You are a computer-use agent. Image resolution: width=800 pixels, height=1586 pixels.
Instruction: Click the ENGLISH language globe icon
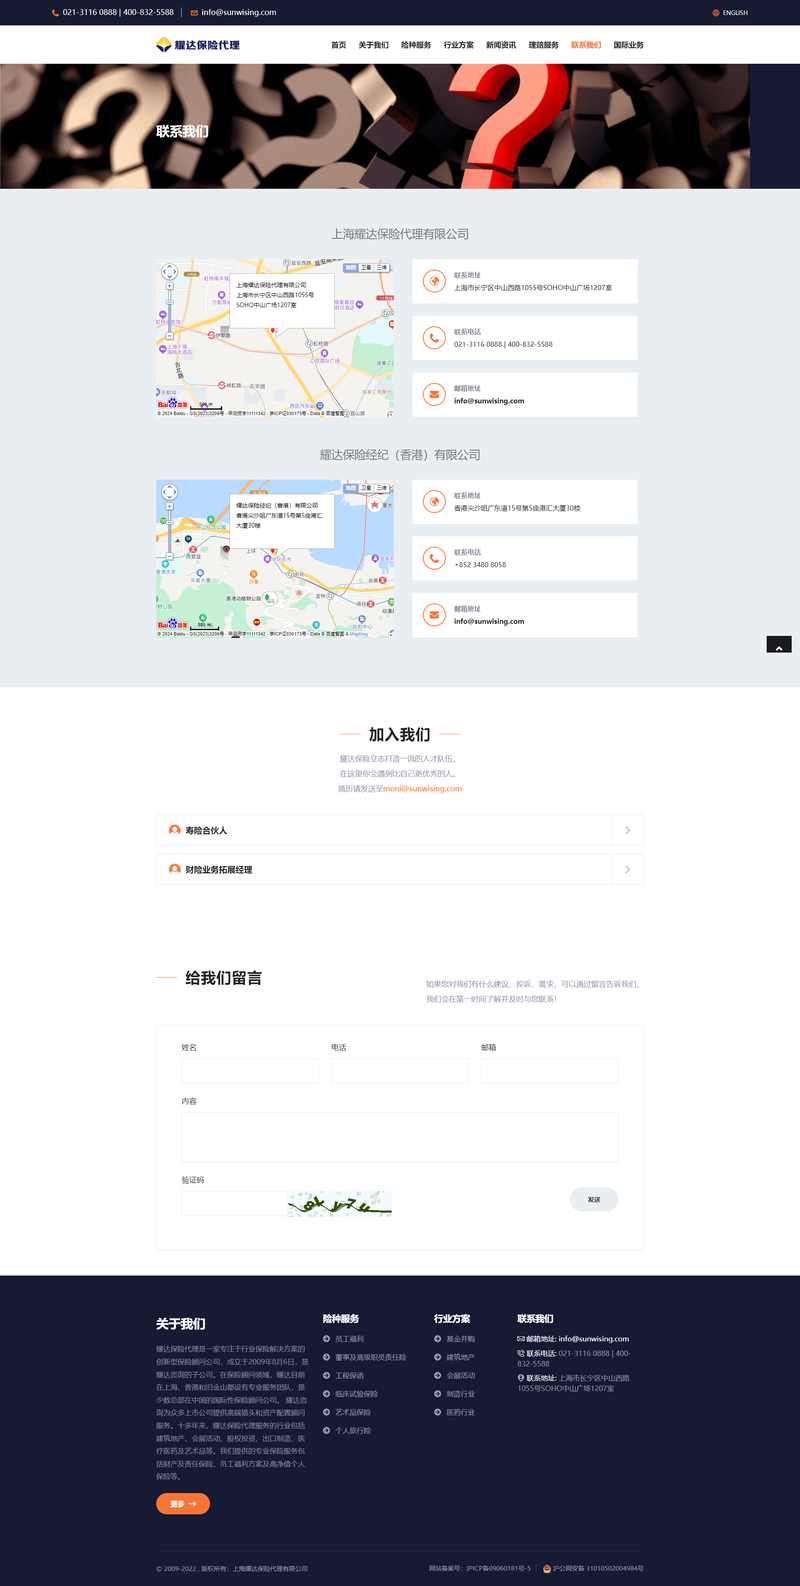point(716,13)
